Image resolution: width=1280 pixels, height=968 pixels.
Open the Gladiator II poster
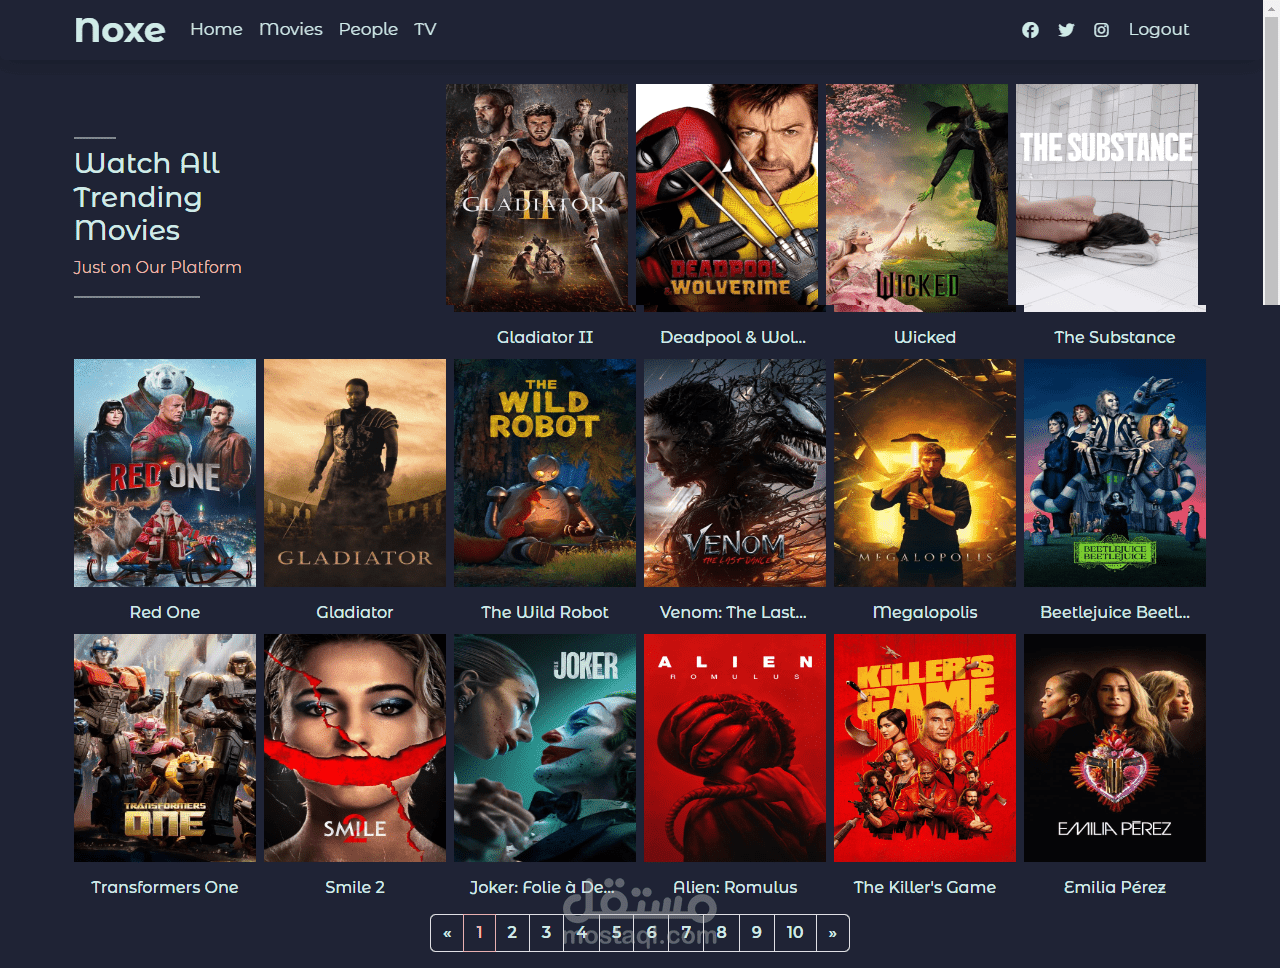[x=537, y=198]
